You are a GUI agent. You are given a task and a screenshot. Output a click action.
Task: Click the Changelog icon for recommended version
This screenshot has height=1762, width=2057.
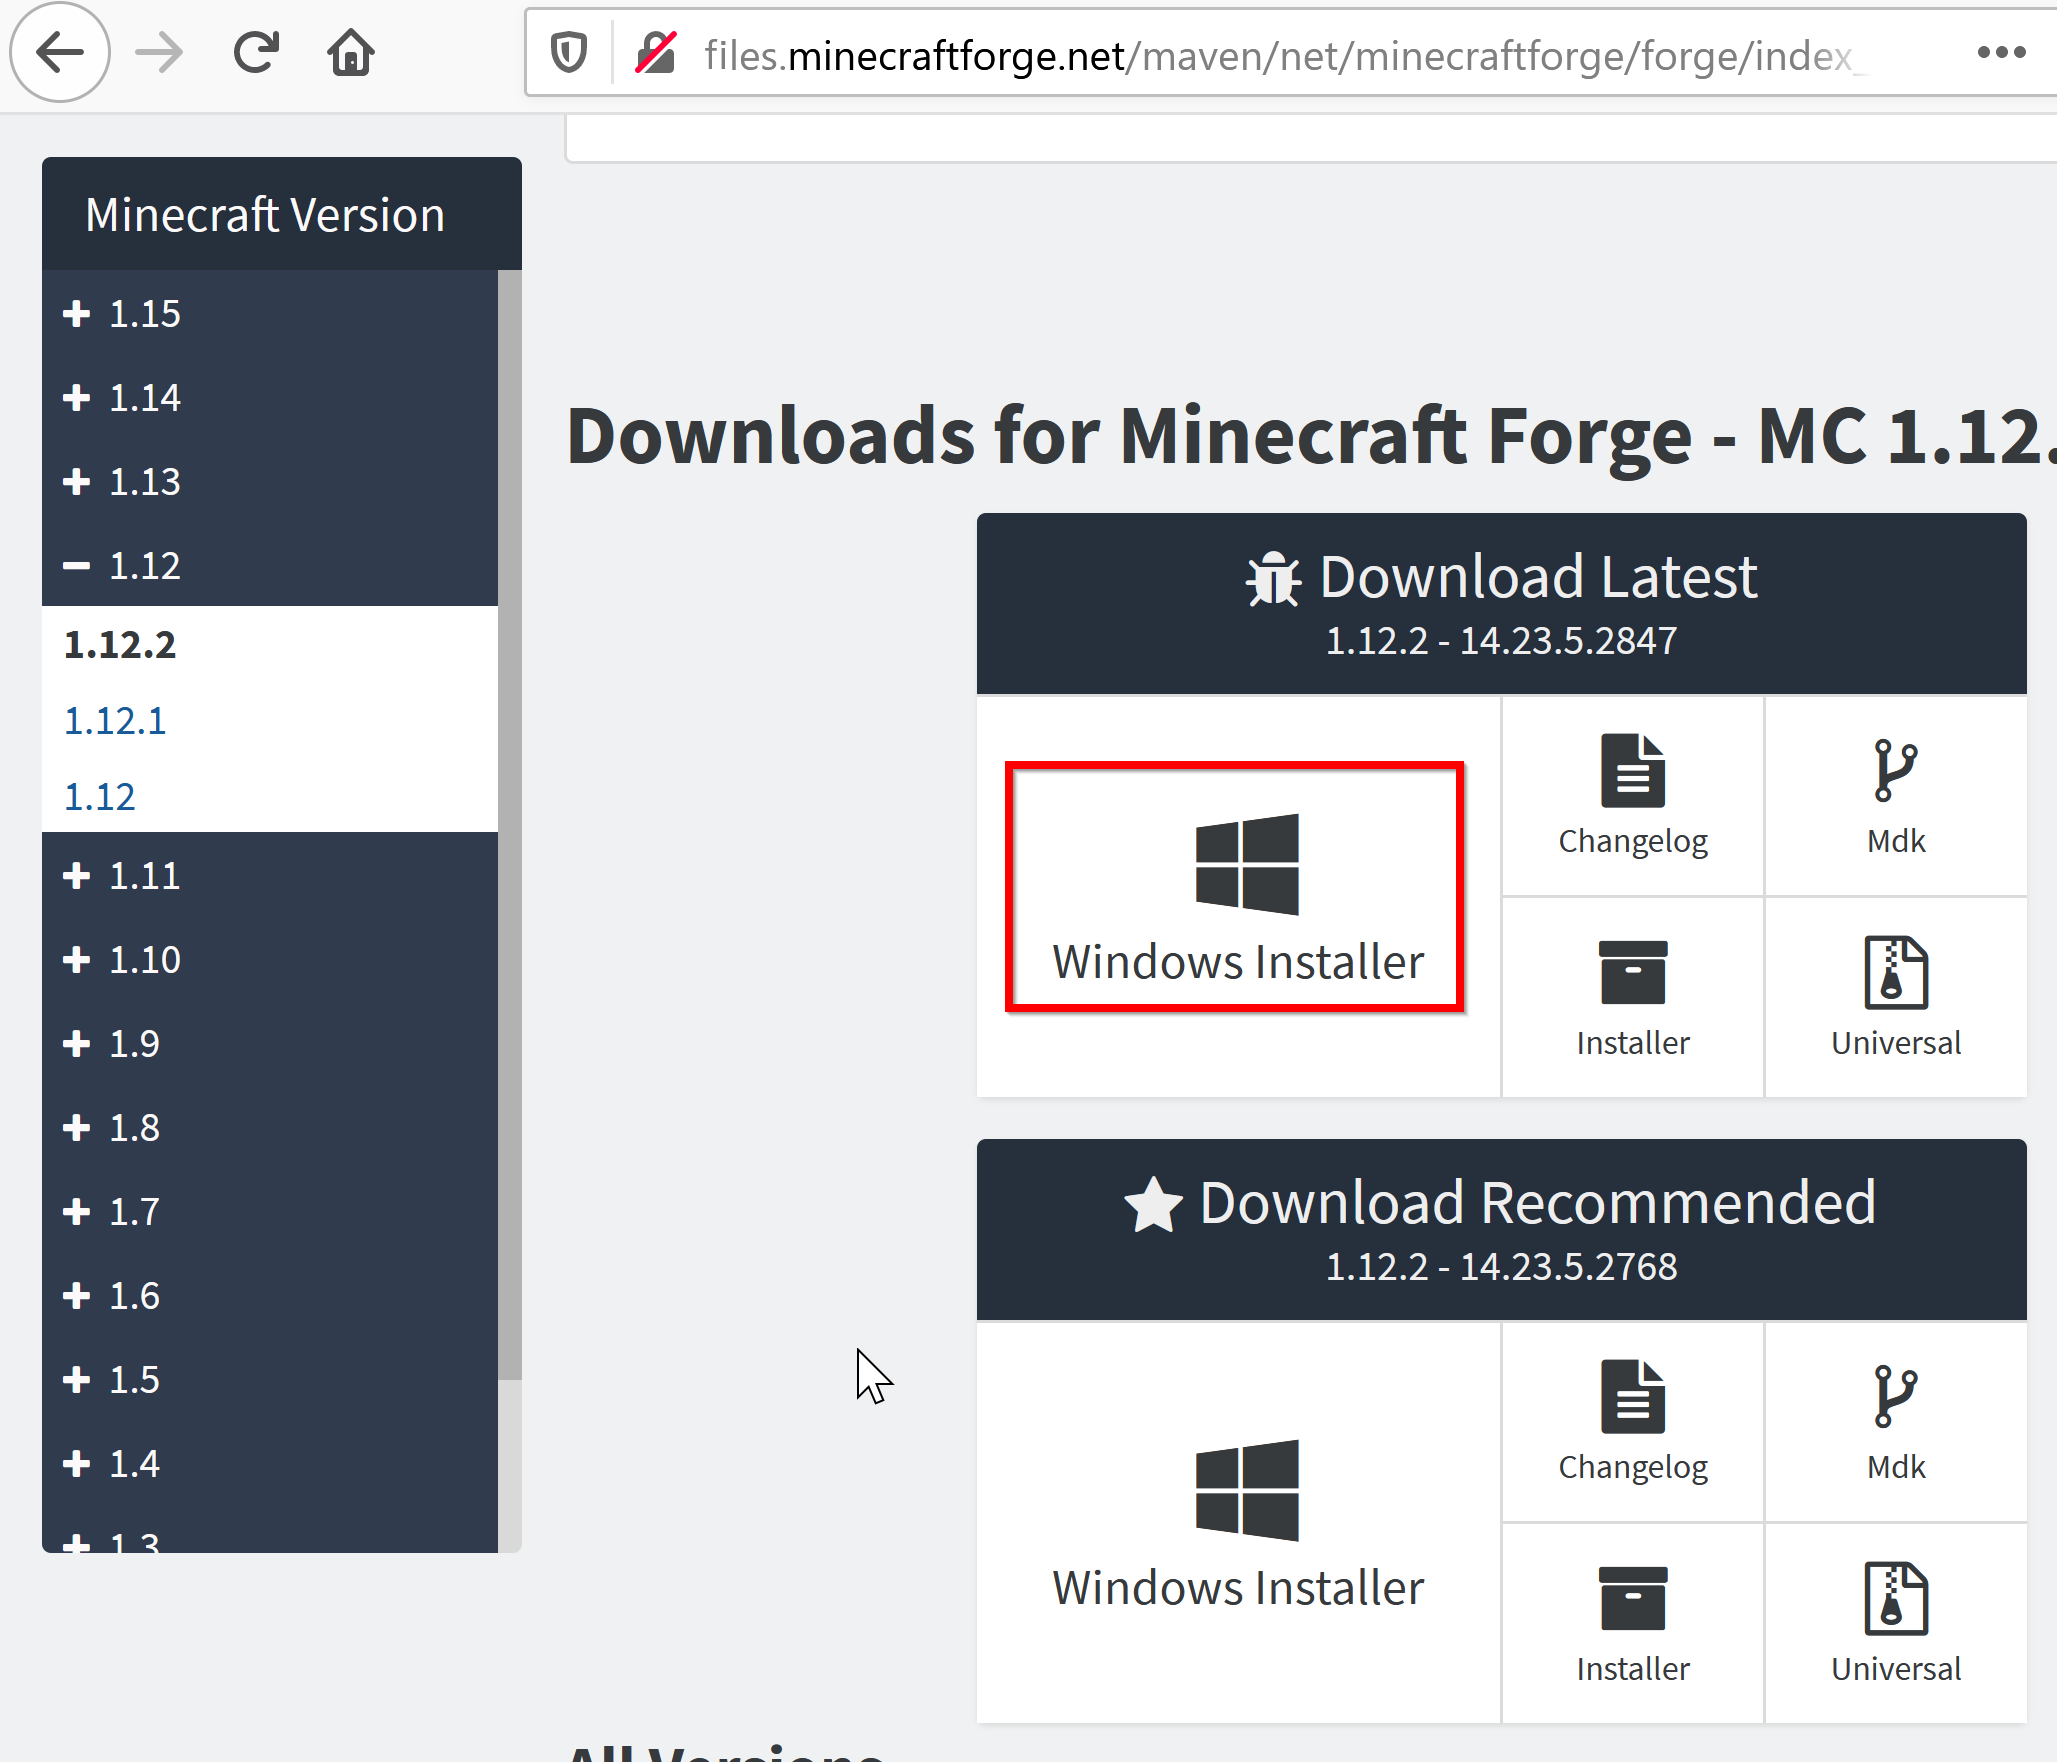pos(1634,1398)
